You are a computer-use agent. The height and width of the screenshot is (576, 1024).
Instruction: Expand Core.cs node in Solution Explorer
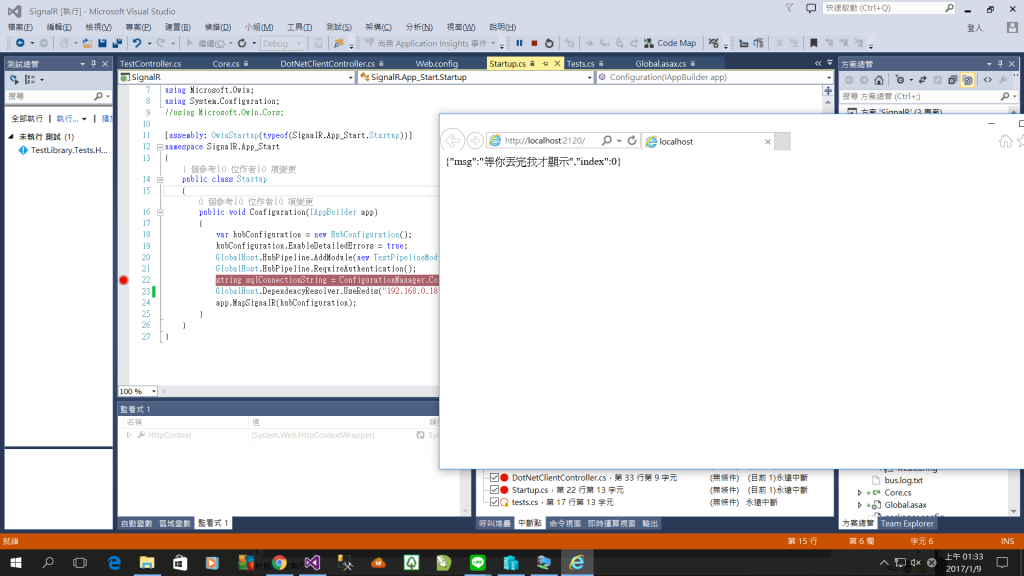coord(859,493)
